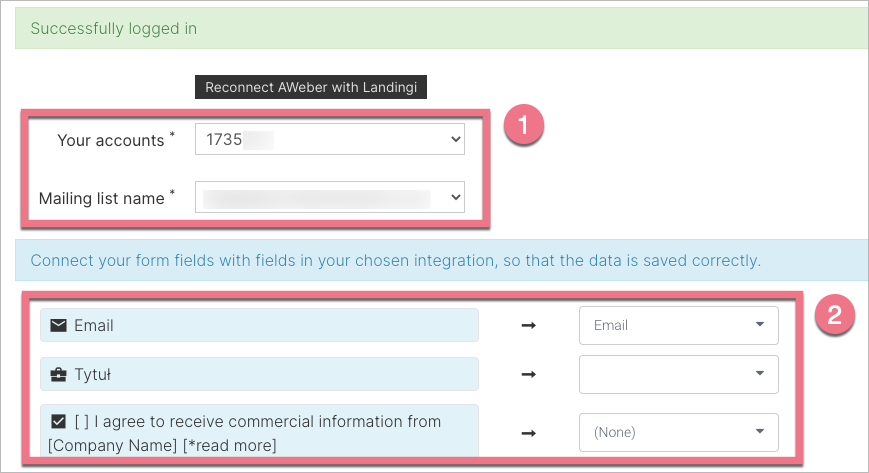
Task: Click Reconnect AWeber with Landingi button
Action: click(310, 87)
